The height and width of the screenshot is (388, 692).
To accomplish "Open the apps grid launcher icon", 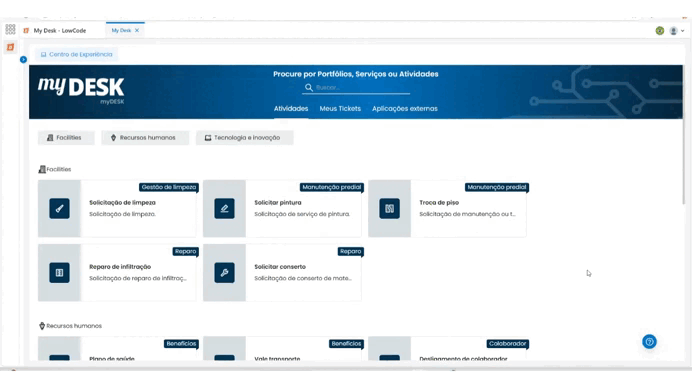I will coord(10,30).
